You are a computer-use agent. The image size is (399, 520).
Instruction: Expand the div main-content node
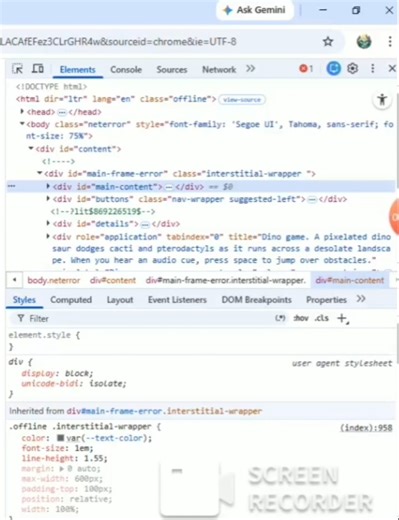pyautogui.click(x=48, y=186)
